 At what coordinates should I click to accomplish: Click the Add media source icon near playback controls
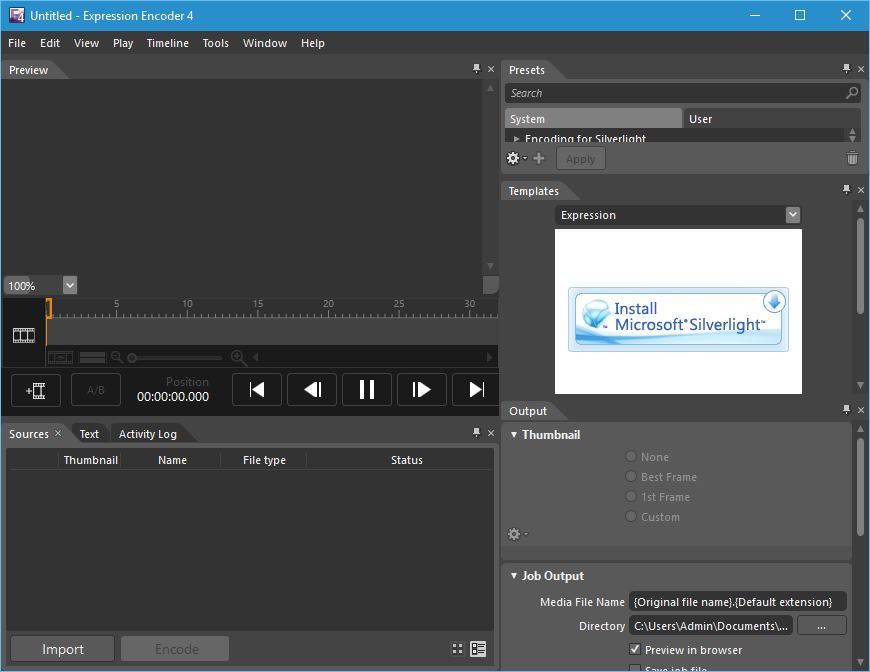point(35,389)
